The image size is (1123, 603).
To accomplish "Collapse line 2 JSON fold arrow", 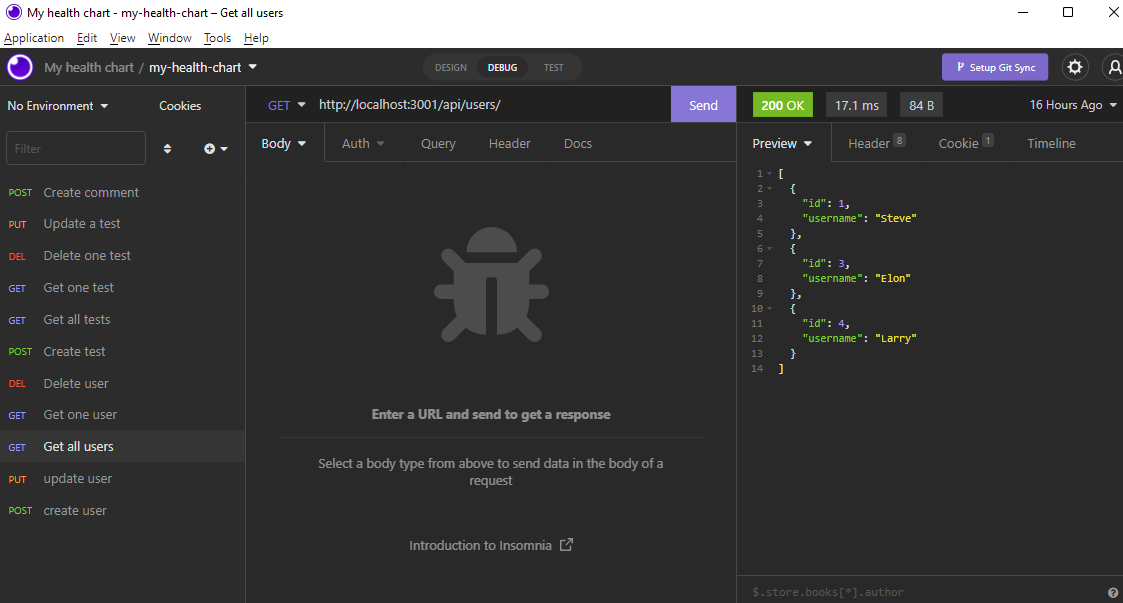I will [x=770, y=189].
